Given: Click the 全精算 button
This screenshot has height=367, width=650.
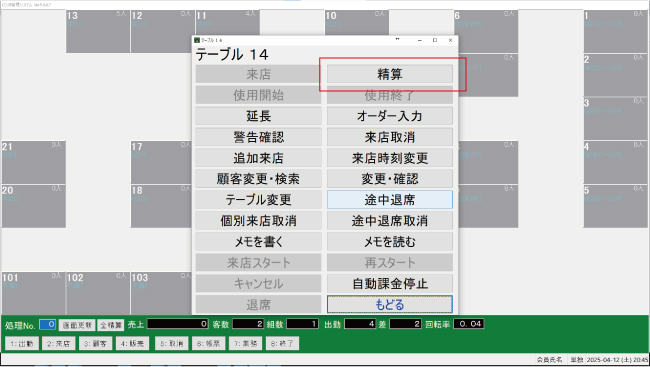Looking at the screenshot, I should click(x=111, y=325).
